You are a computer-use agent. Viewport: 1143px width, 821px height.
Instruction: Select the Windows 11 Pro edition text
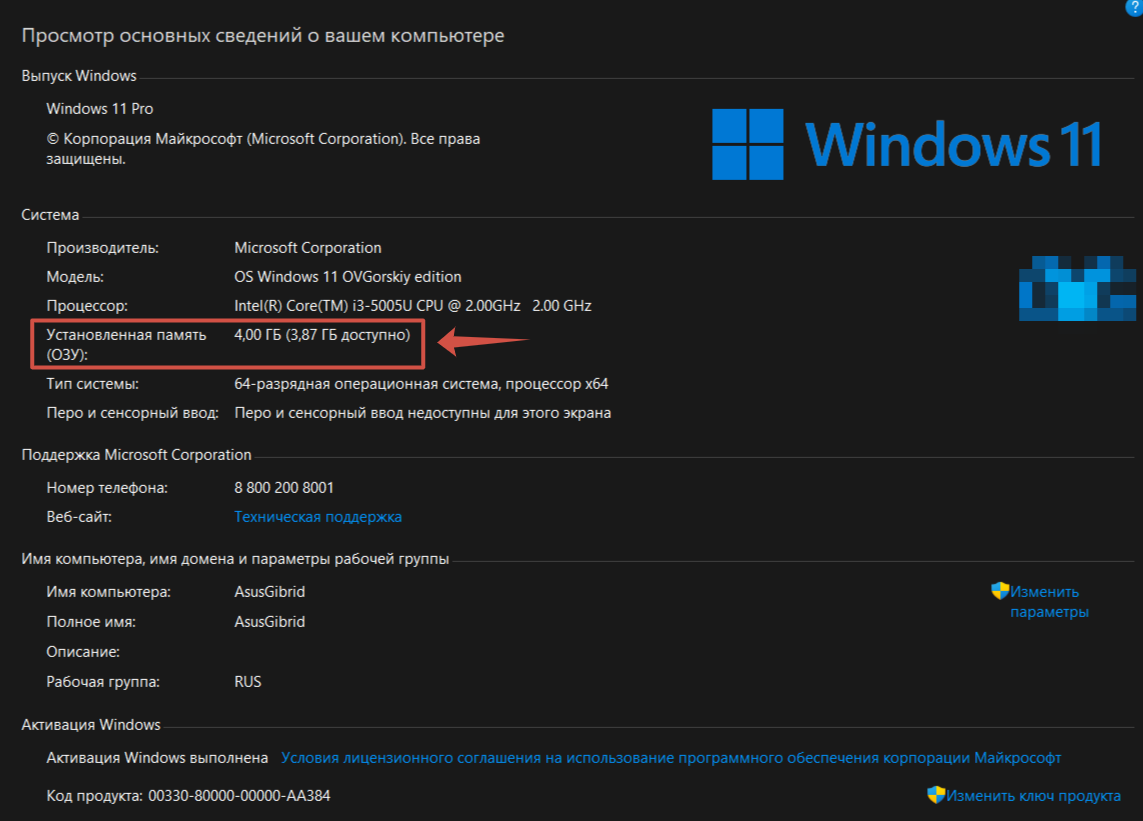coord(100,109)
